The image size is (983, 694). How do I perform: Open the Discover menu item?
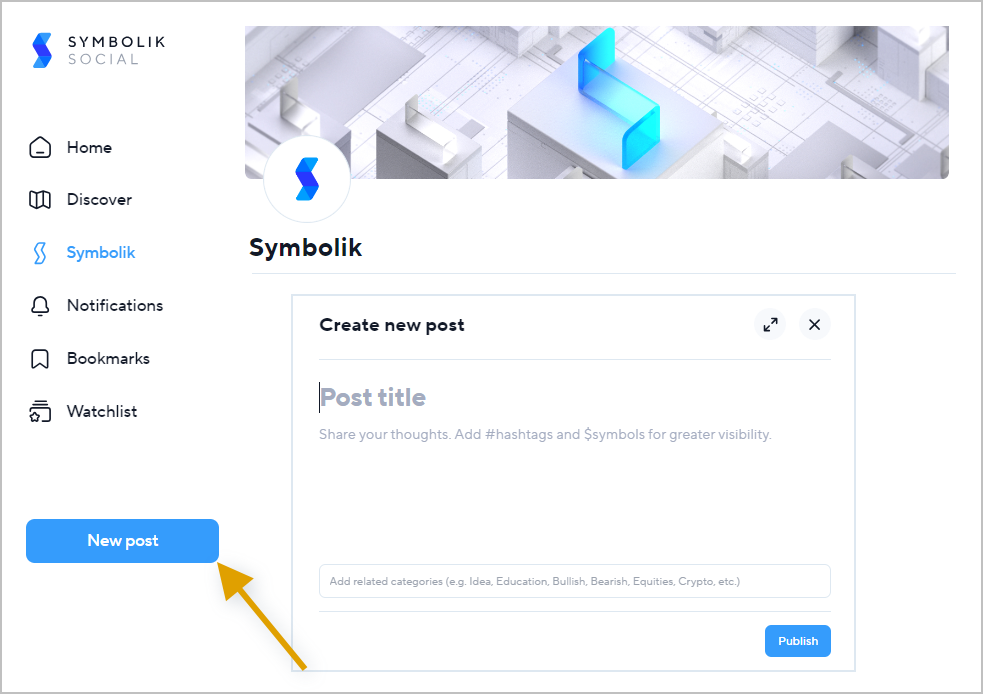99,200
